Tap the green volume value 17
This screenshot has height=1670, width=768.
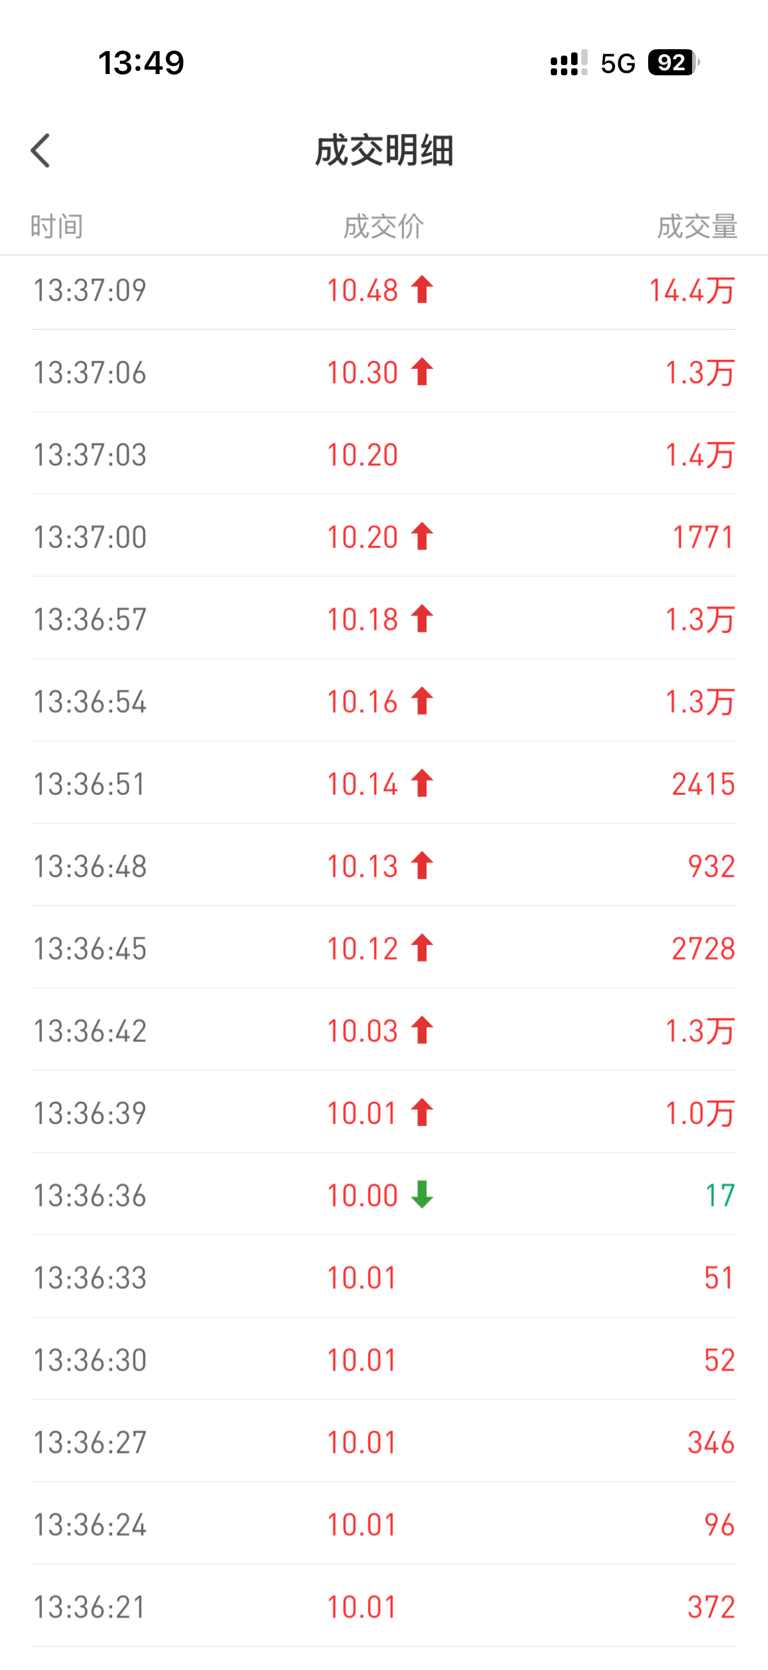point(720,1195)
